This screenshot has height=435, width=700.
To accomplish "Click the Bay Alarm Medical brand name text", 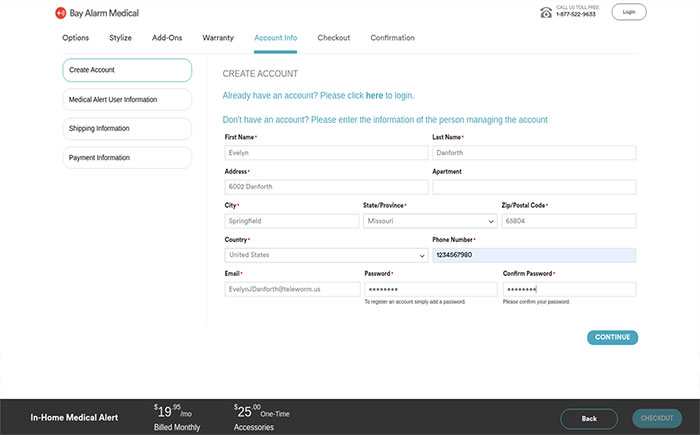I will pos(104,13).
